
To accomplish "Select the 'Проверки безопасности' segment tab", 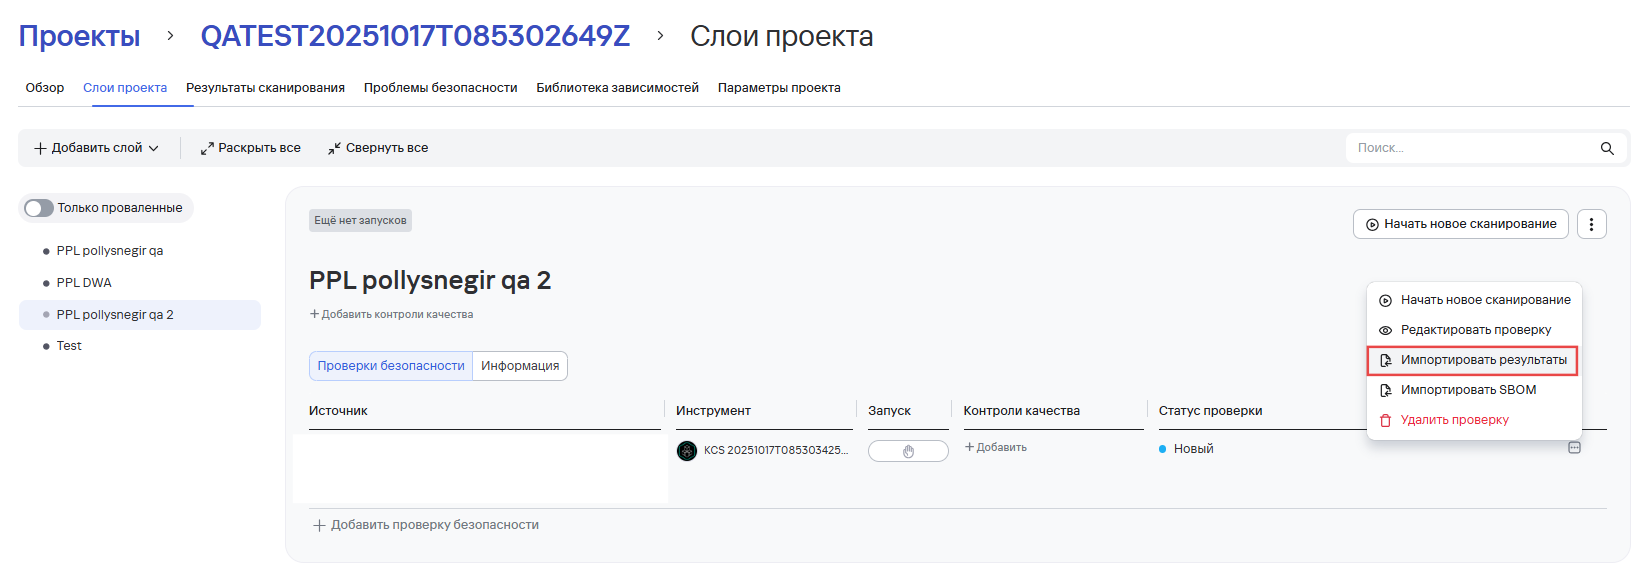I will pyautogui.click(x=391, y=366).
